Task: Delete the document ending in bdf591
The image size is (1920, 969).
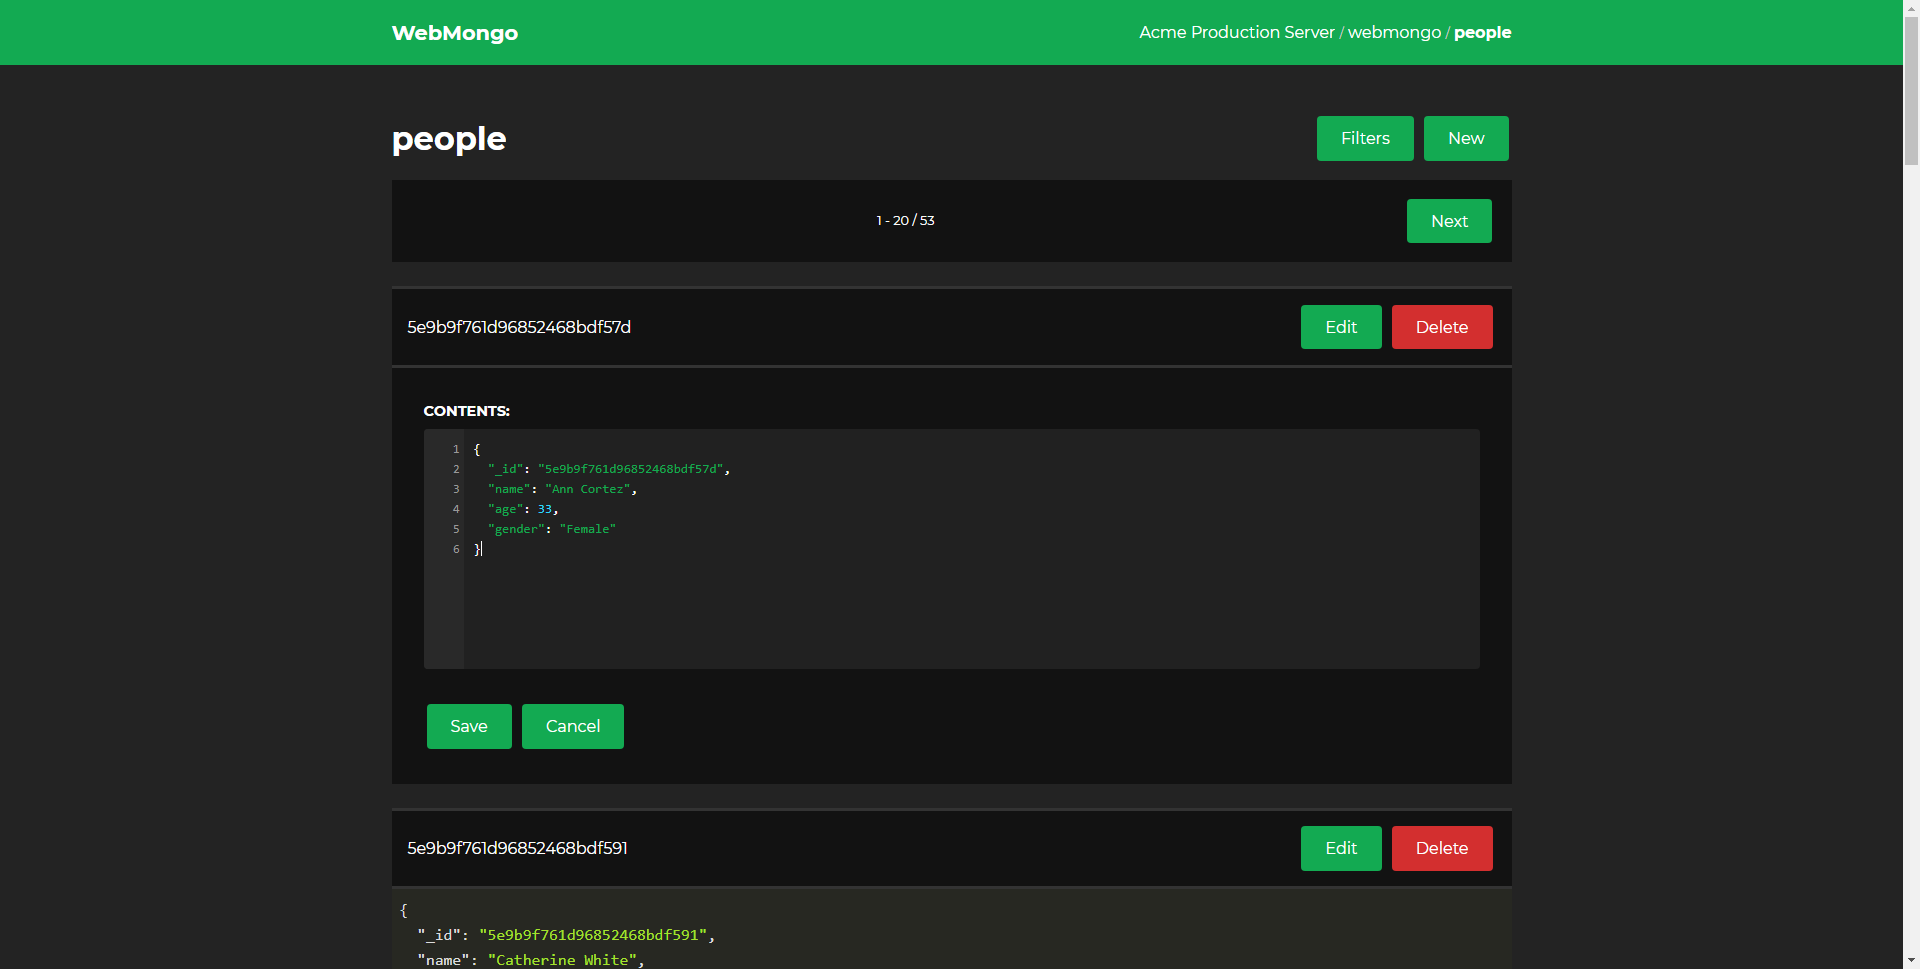Action: tap(1441, 847)
